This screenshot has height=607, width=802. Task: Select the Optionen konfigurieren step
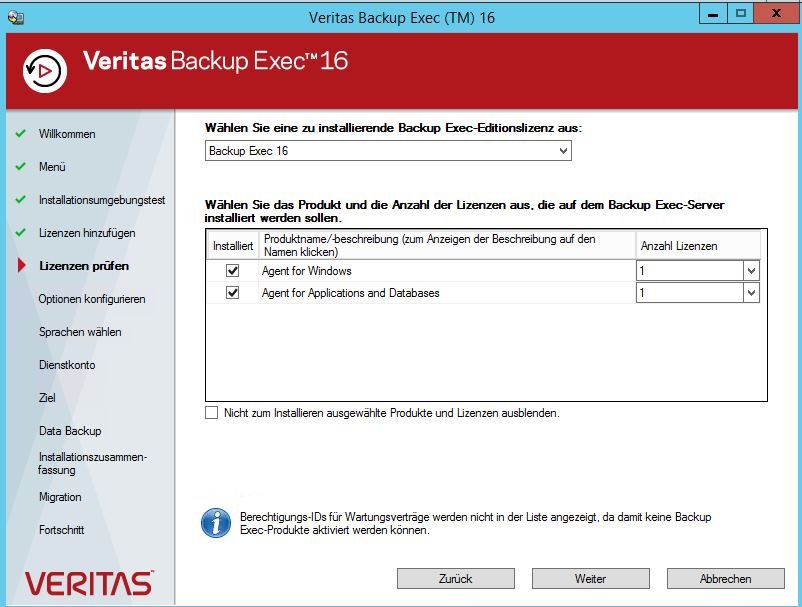click(92, 299)
